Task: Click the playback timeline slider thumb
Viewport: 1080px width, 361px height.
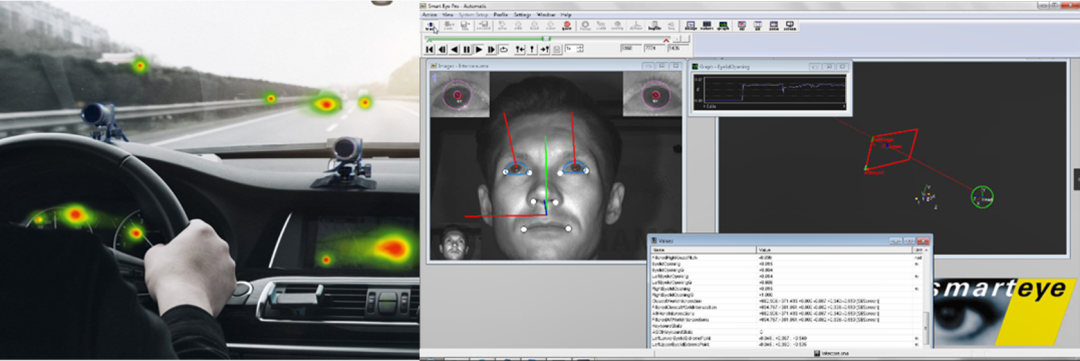Action: (x=546, y=39)
